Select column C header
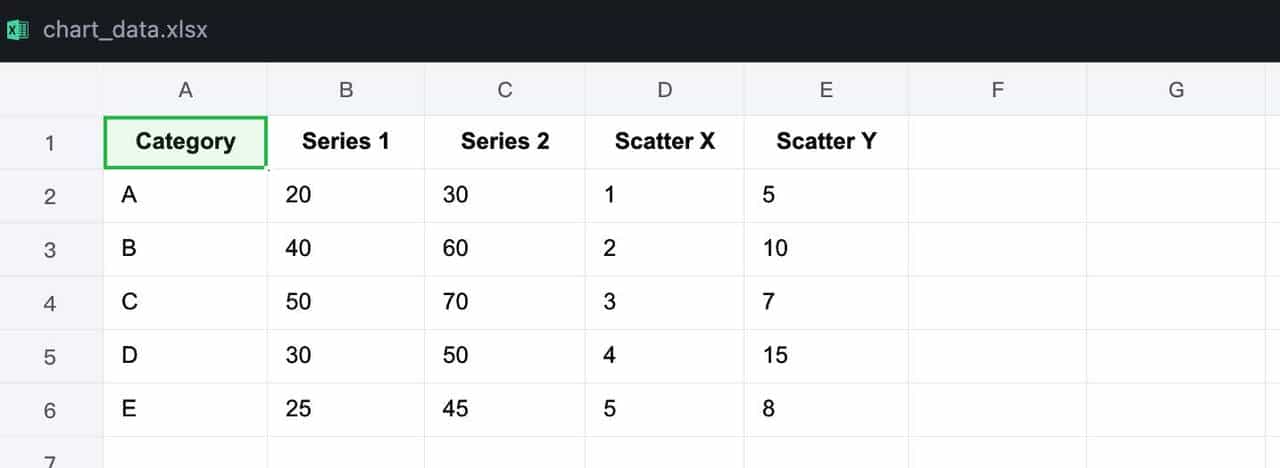The width and height of the screenshot is (1280, 468). click(505, 90)
